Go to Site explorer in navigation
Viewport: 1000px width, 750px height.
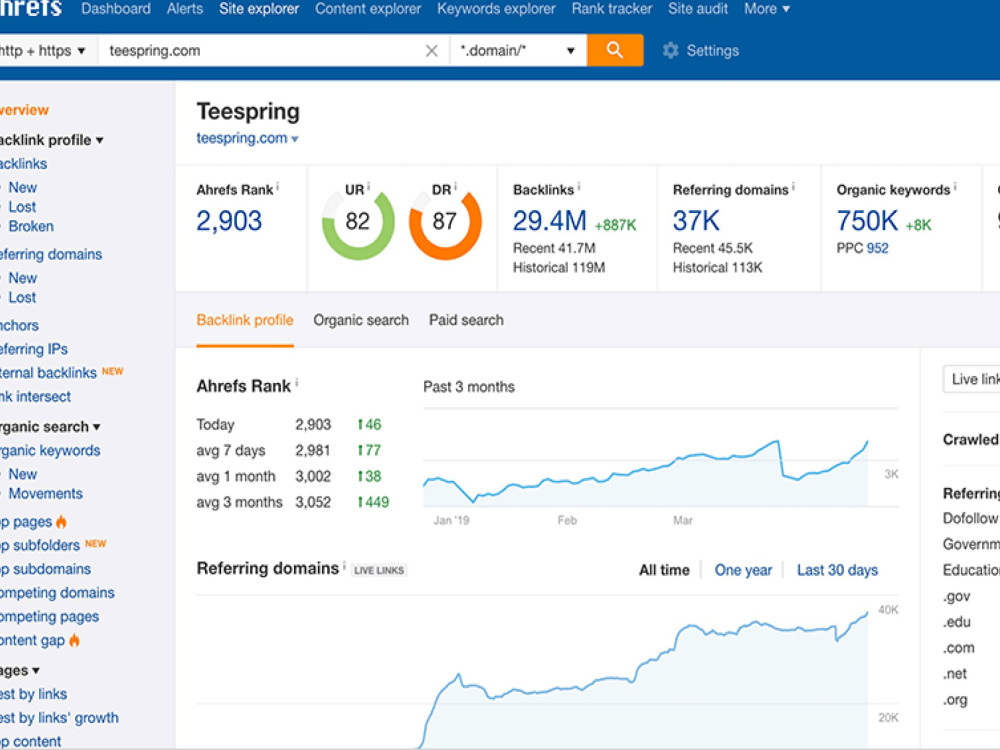point(259,9)
